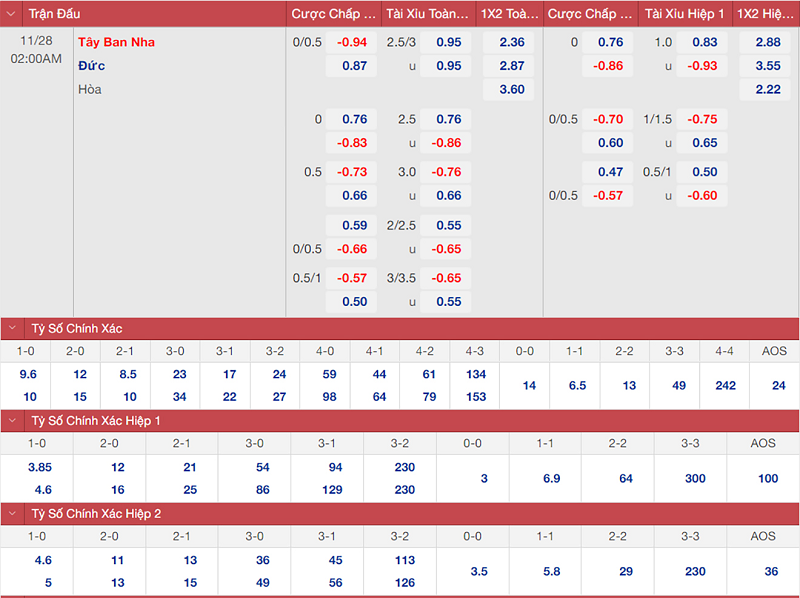Pick the first-half 3-3 score odds of 300

click(695, 478)
